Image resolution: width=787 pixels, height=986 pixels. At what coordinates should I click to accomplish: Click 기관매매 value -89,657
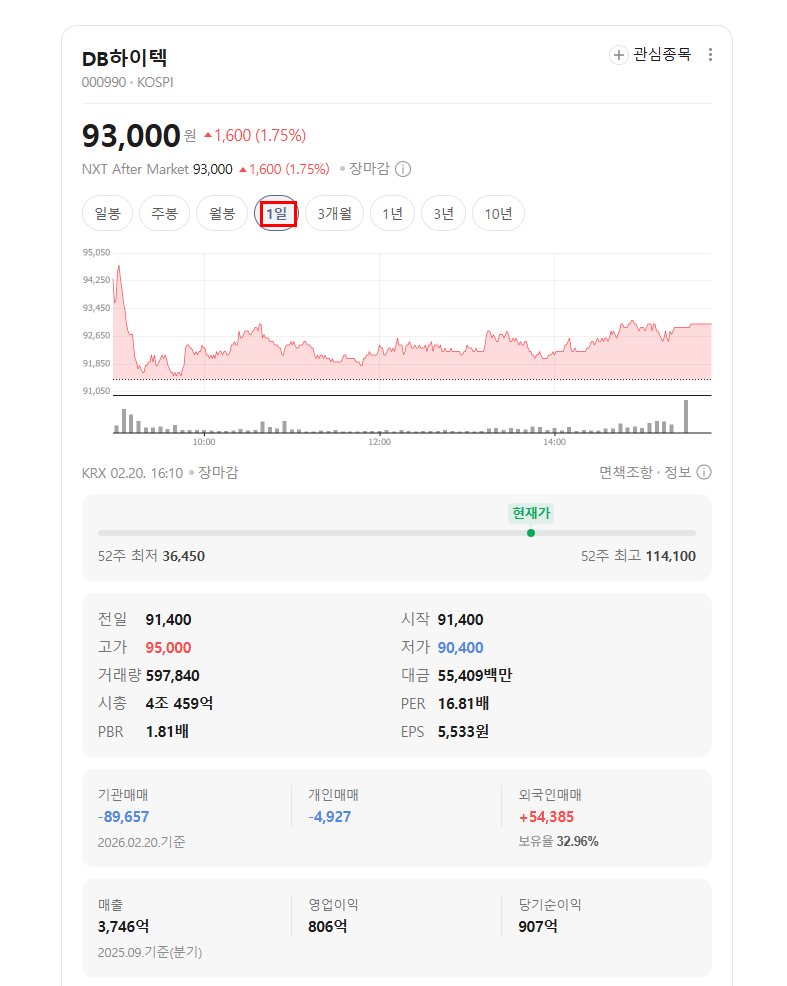point(123,817)
